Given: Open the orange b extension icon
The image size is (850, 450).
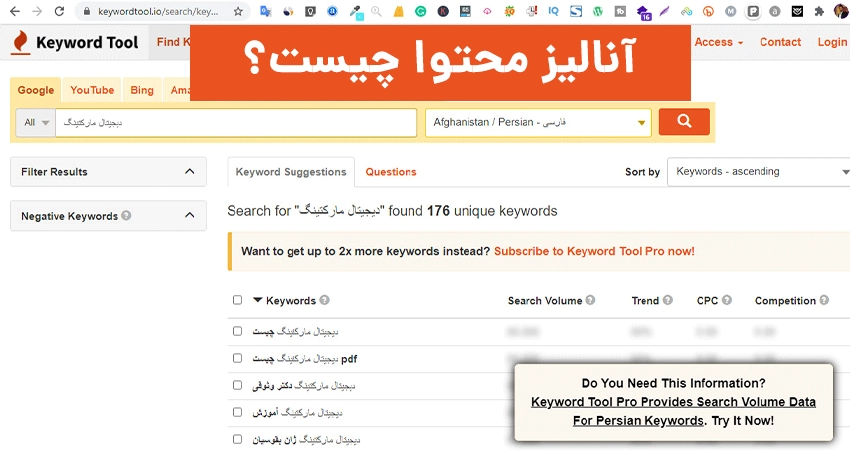Looking at the screenshot, I should [x=709, y=11].
